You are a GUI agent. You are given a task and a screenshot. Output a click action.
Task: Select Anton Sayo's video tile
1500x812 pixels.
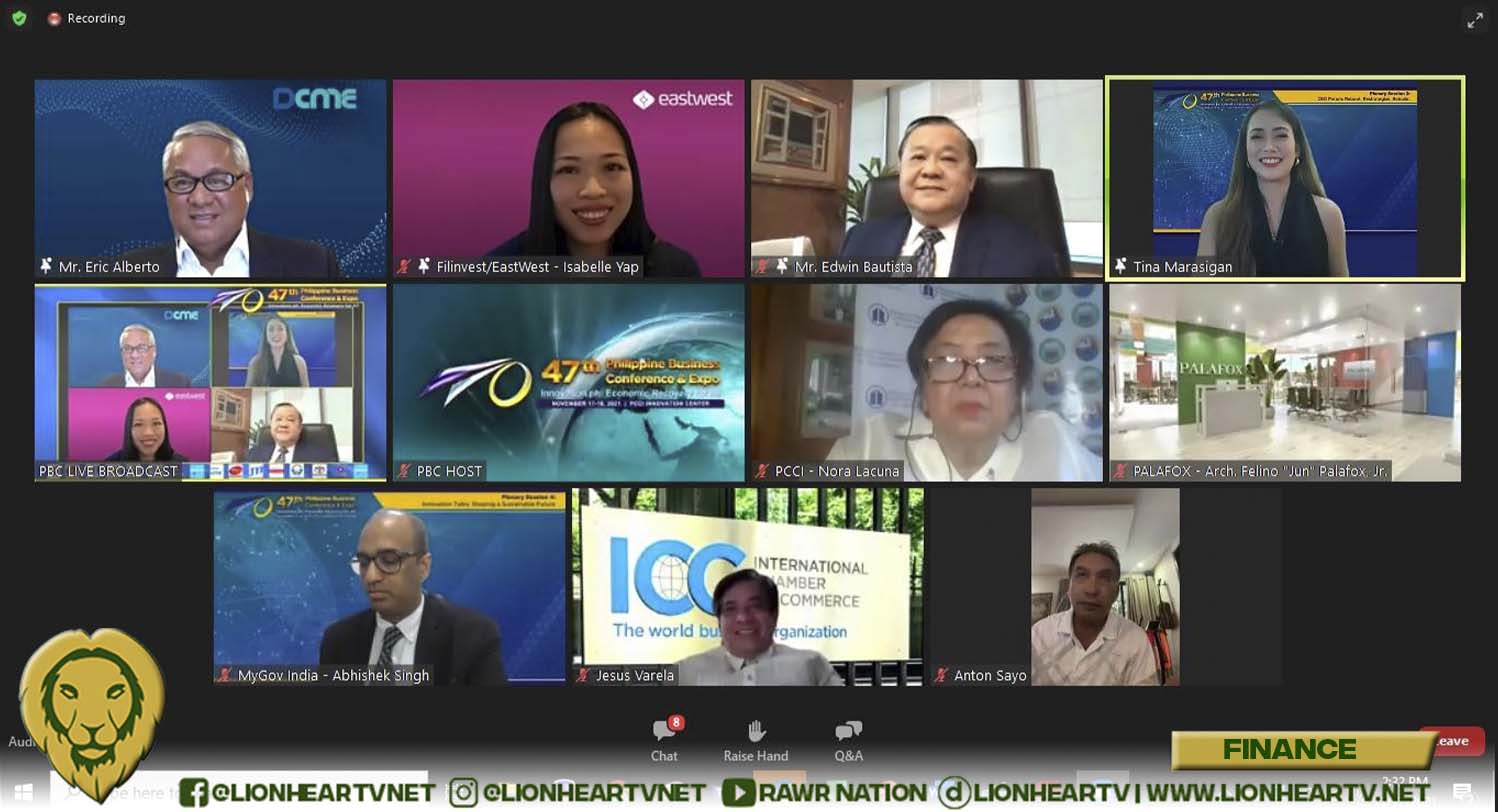pos(1105,587)
